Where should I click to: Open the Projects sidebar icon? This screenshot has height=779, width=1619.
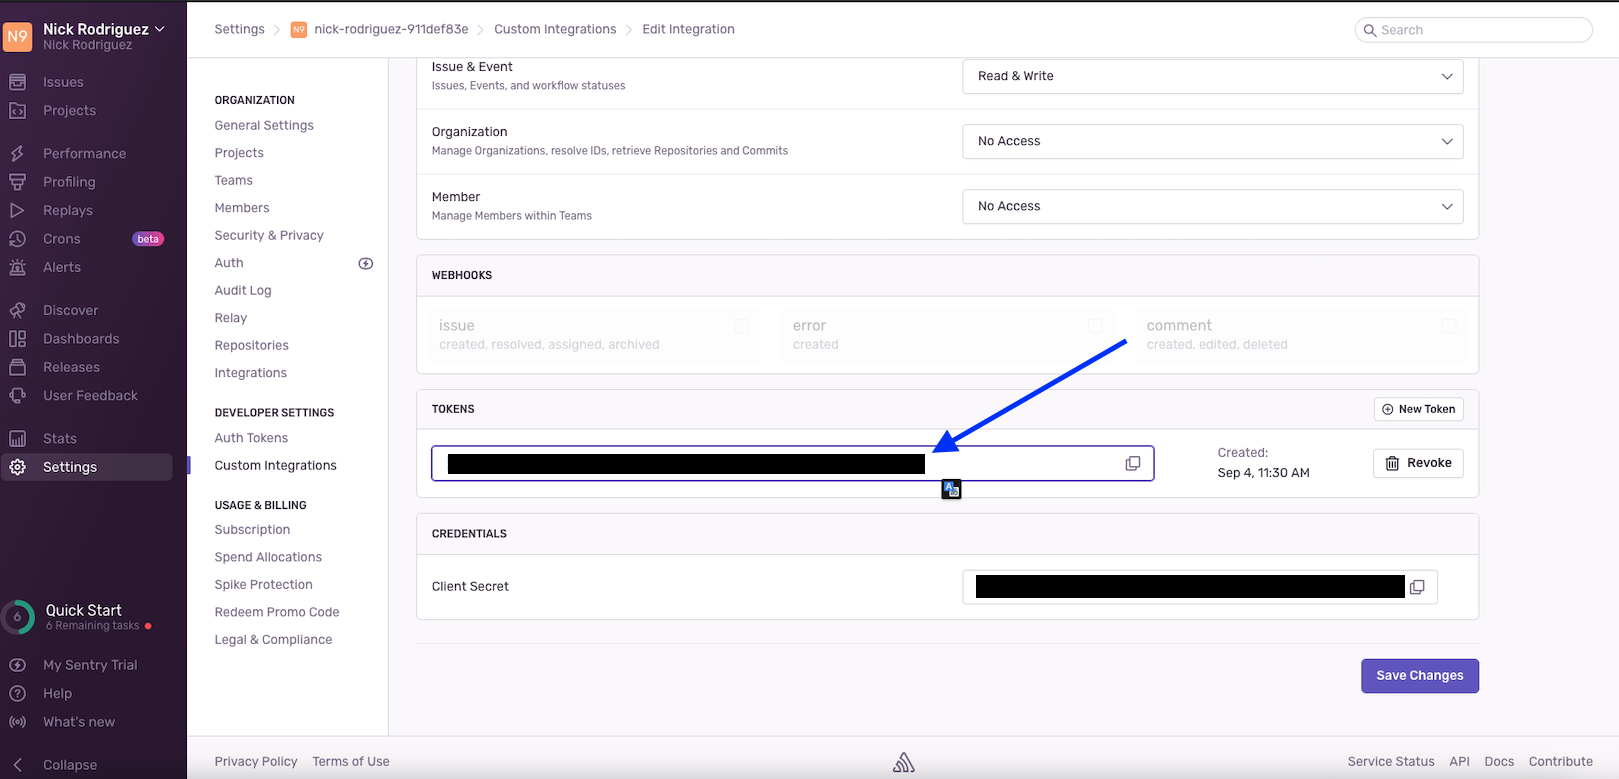17,111
